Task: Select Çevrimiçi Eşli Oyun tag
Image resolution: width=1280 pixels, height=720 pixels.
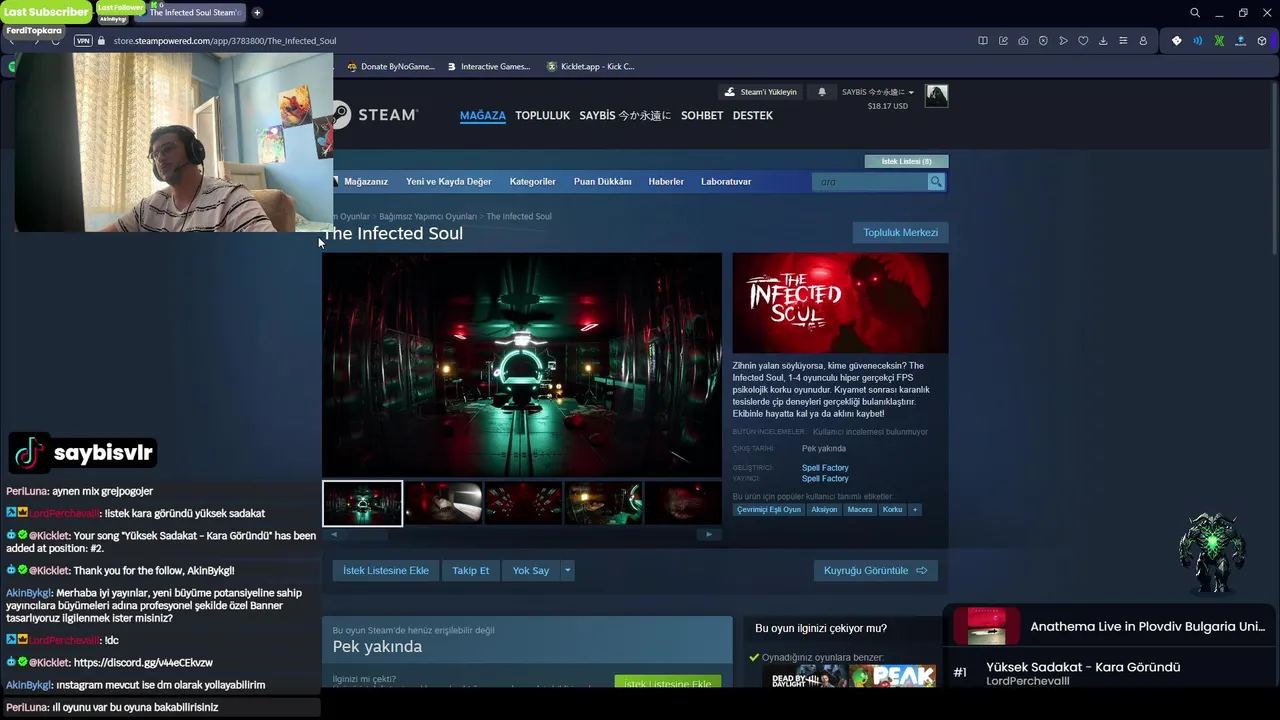Action: coord(769,510)
